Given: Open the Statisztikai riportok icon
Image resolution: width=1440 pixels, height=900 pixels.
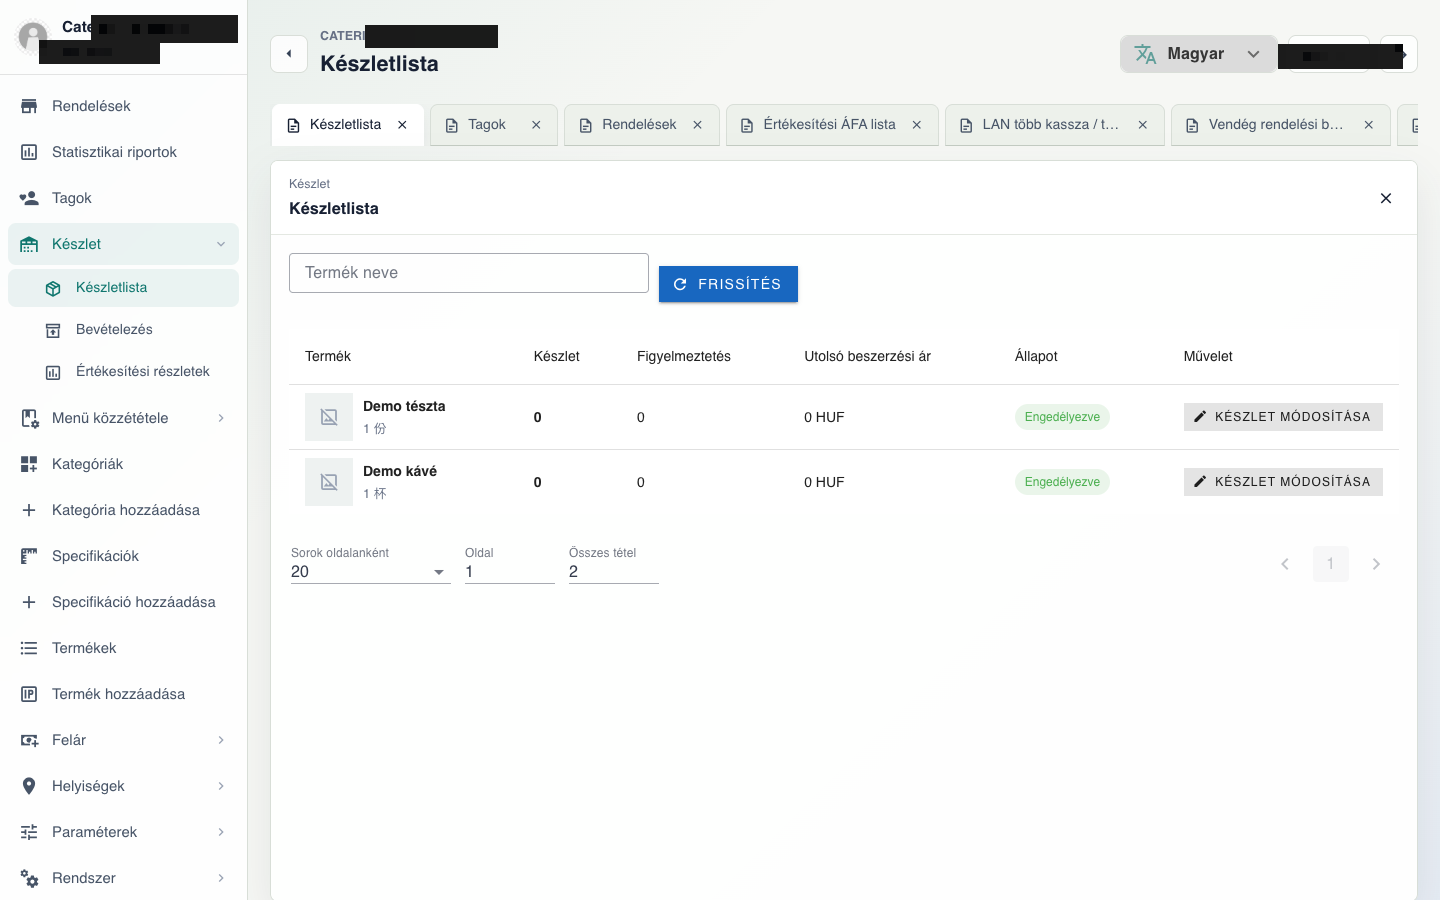Looking at the screenshot, I should coord(29,152).
